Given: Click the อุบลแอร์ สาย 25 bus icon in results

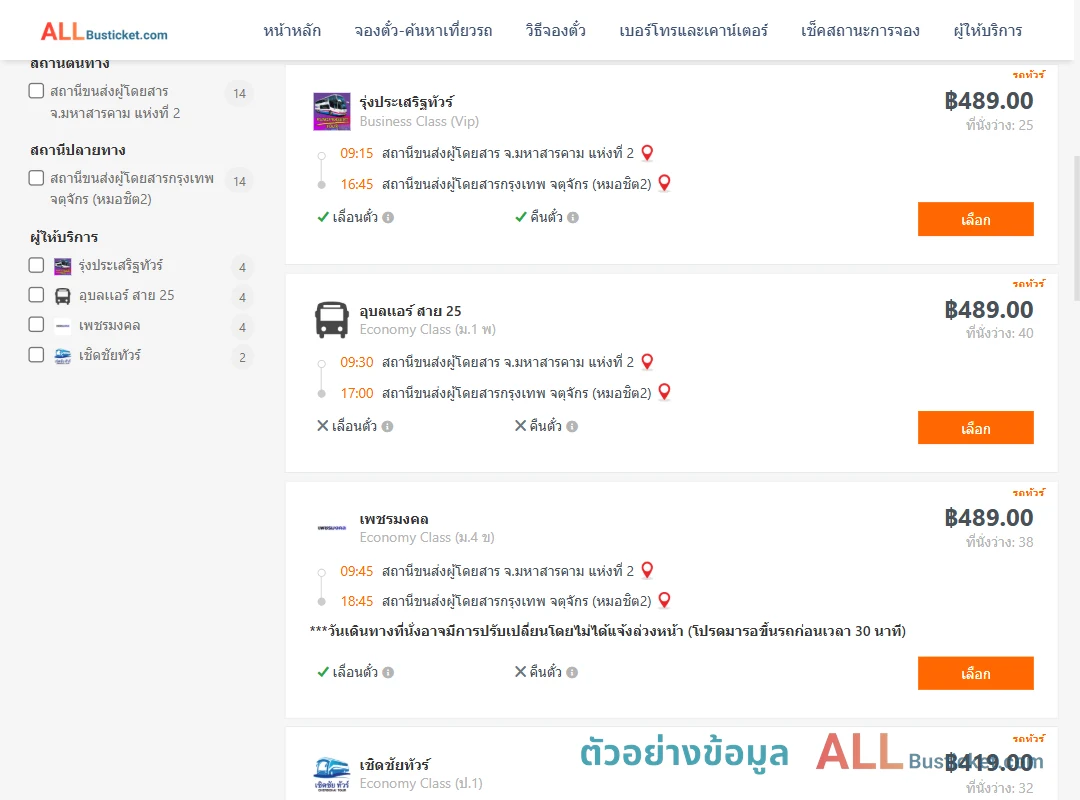Looking at the screenshot, I should point(331,320).
